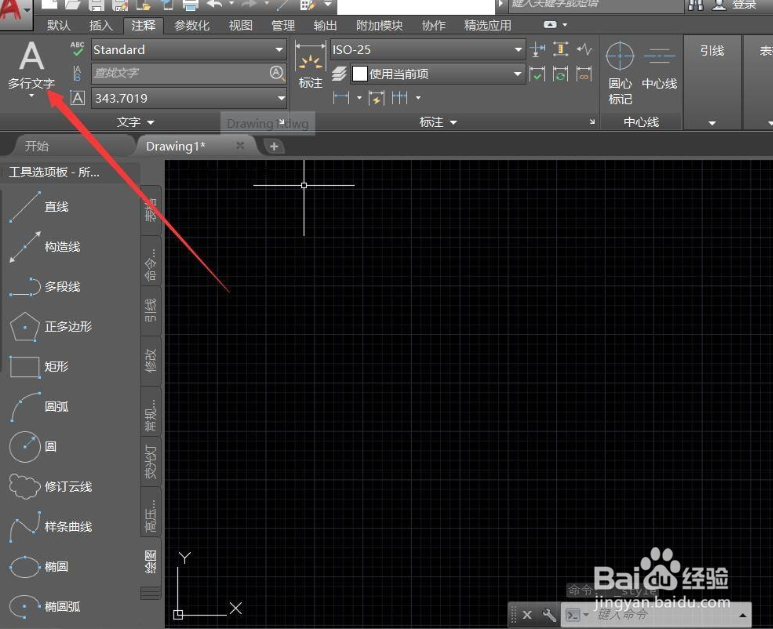Viewport: 773px width, 629px height.
Task: Toggle the ribbon minimize button
Action: click(550, 24)
